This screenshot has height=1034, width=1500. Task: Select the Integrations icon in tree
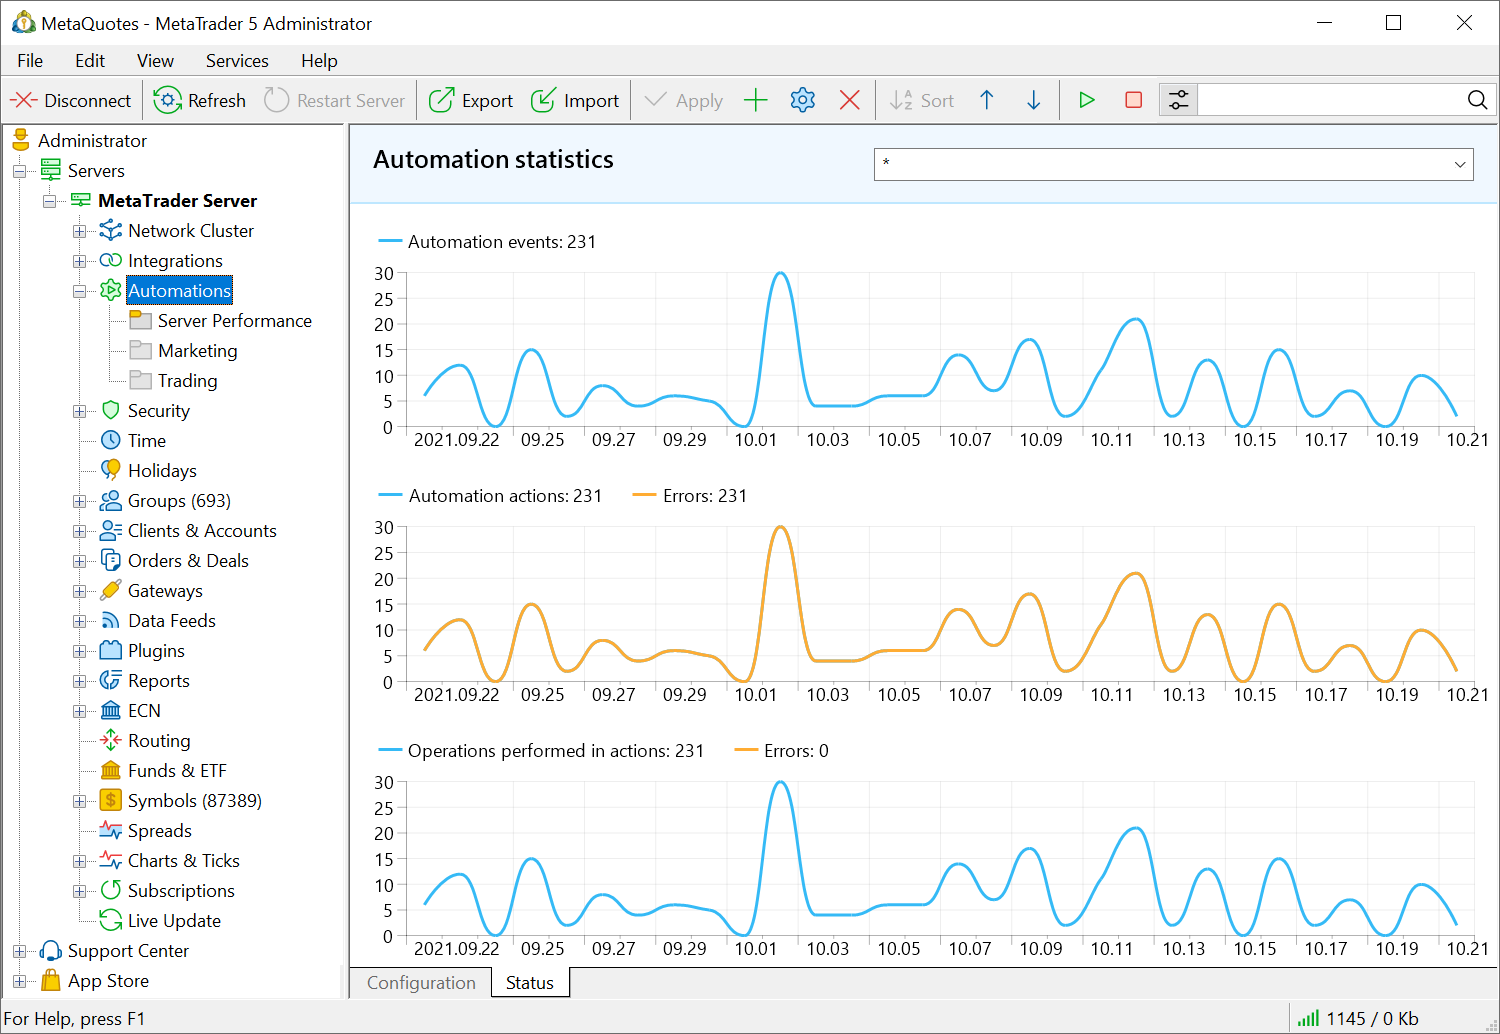[111, 261]
